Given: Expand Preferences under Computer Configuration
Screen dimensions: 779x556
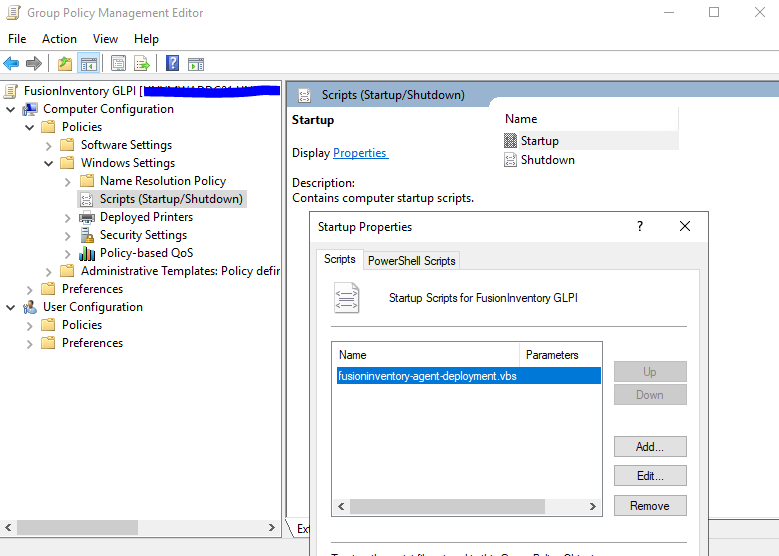Looking at the screenshot, I should click(x=29, y=290).
